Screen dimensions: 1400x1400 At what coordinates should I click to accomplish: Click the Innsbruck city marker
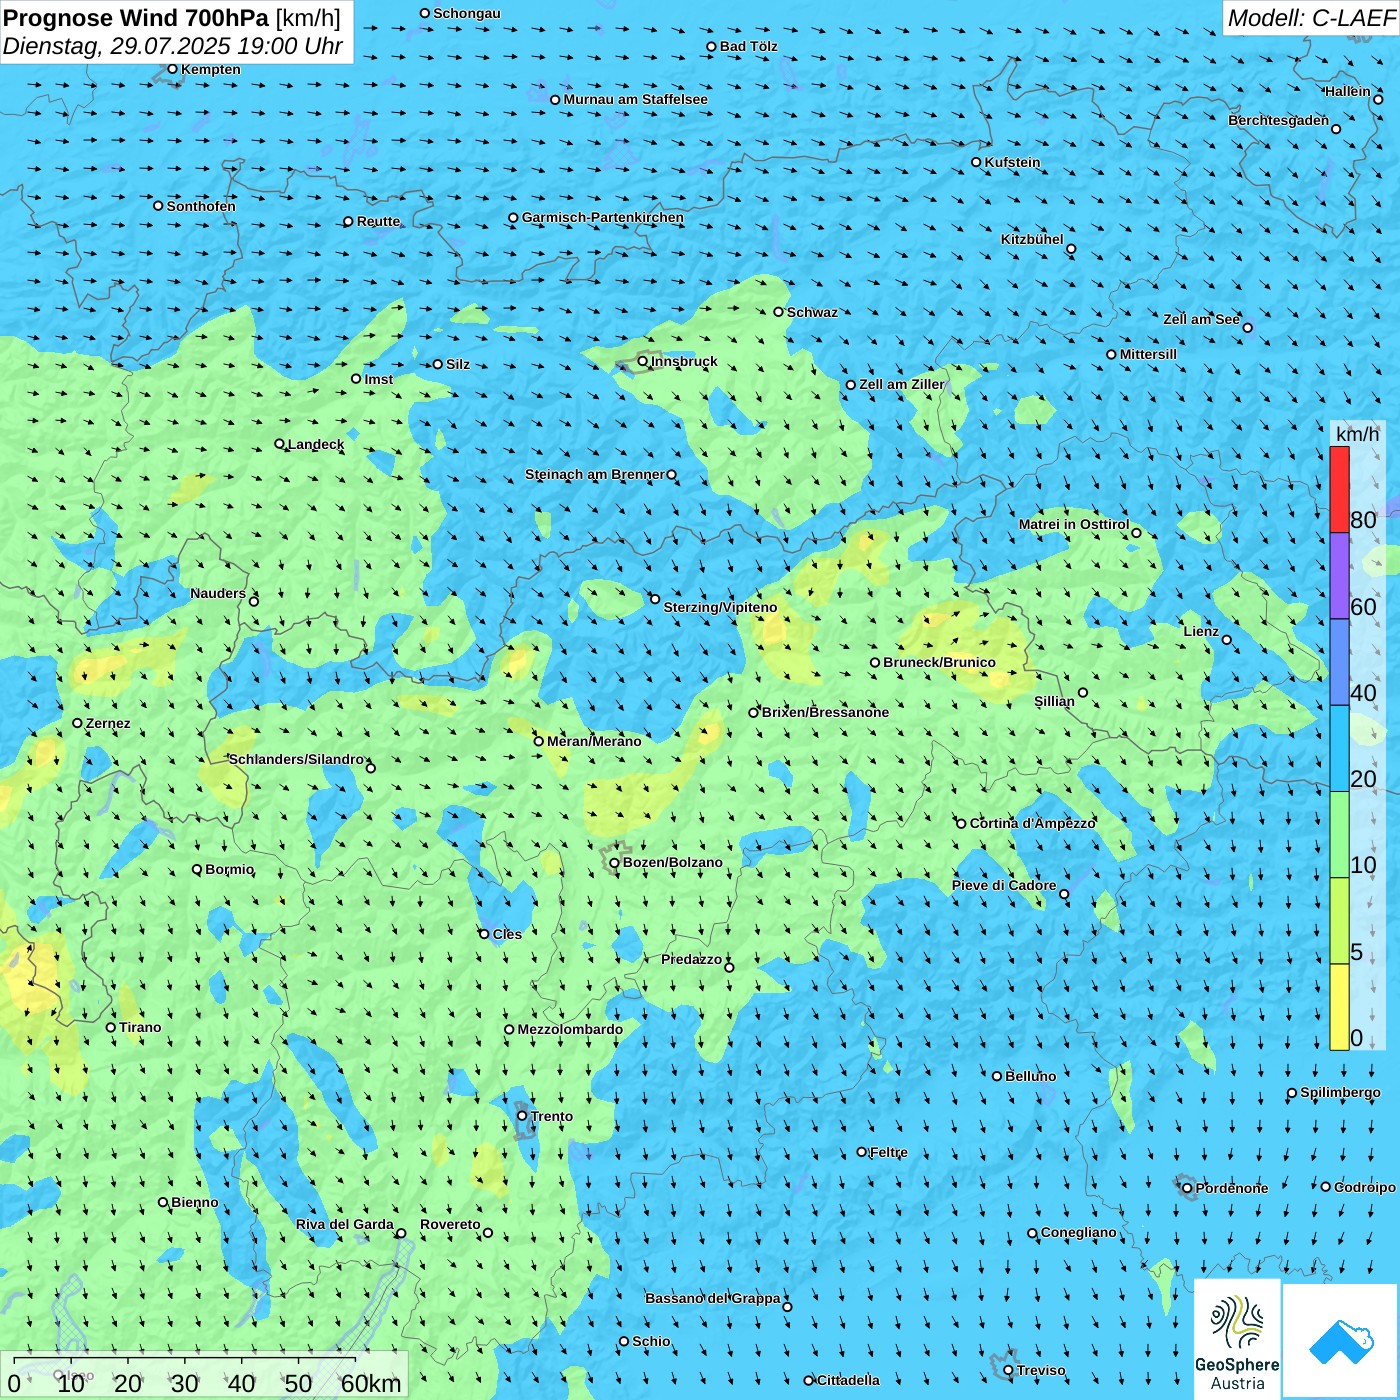click(643, 362)
